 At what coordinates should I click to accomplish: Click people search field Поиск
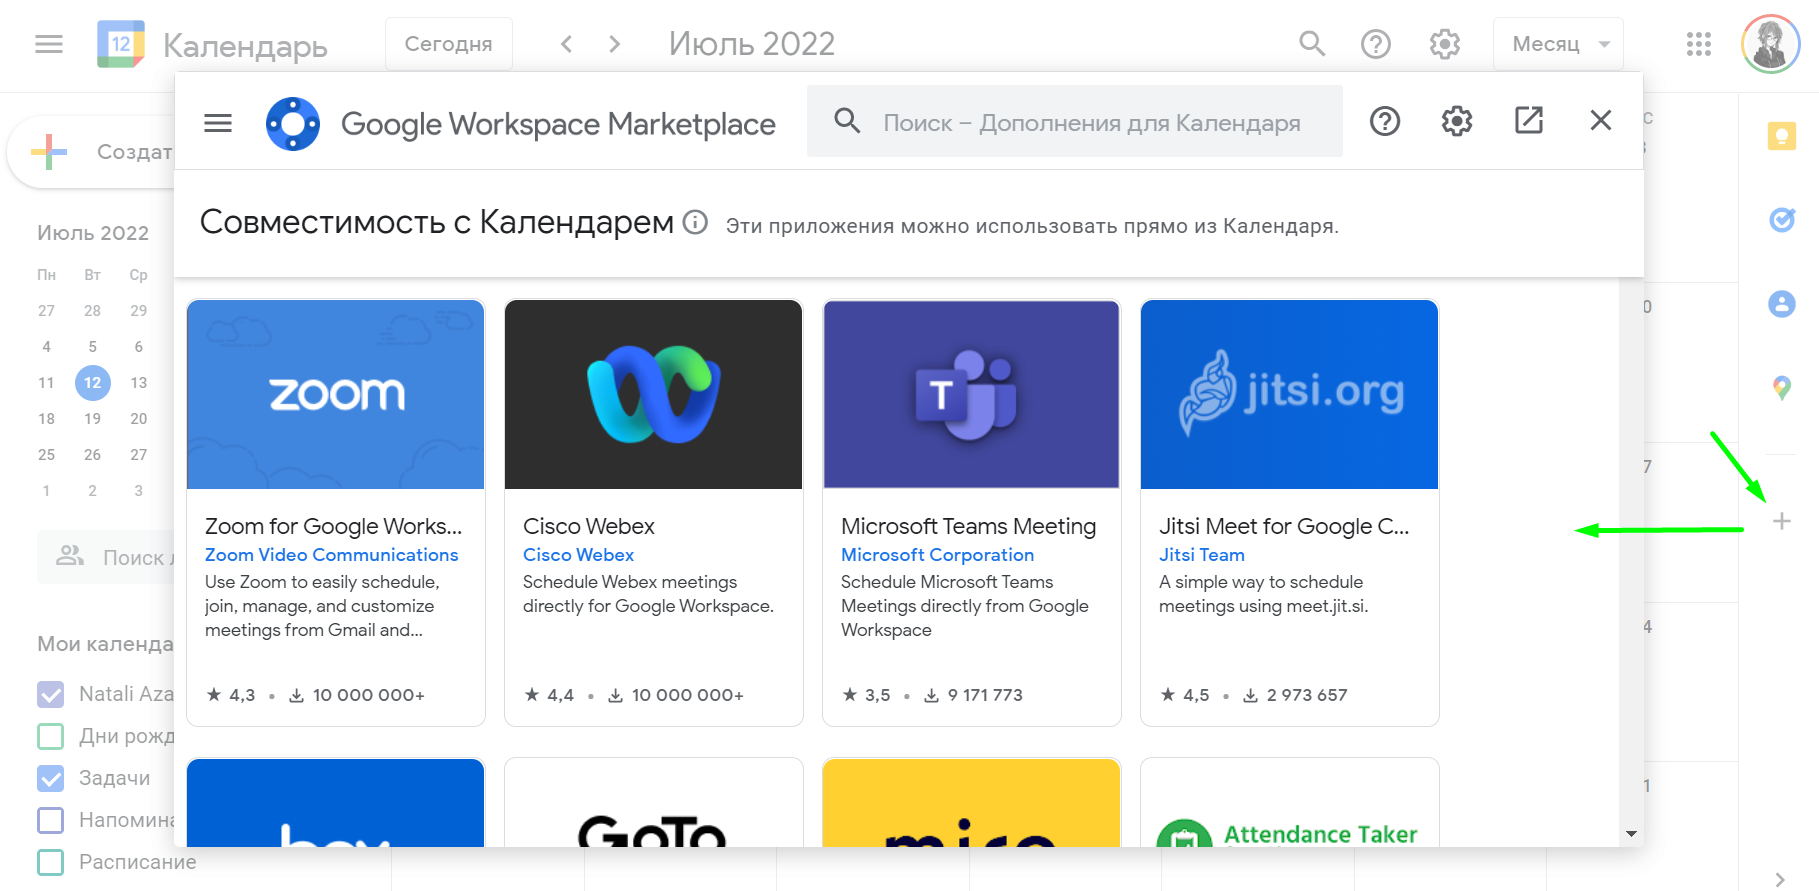tap(107, 557)
